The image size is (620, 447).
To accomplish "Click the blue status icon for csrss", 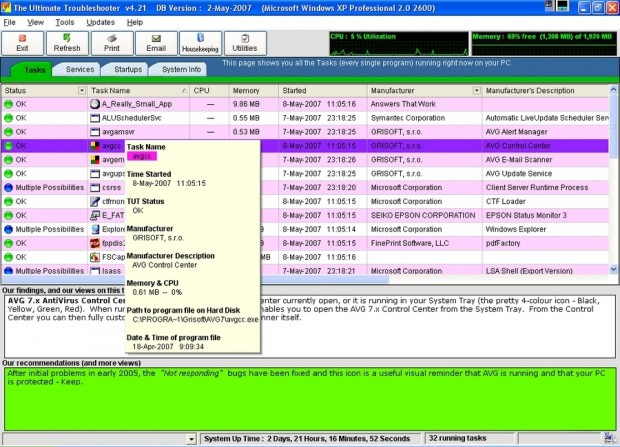I will pos(8,188).
